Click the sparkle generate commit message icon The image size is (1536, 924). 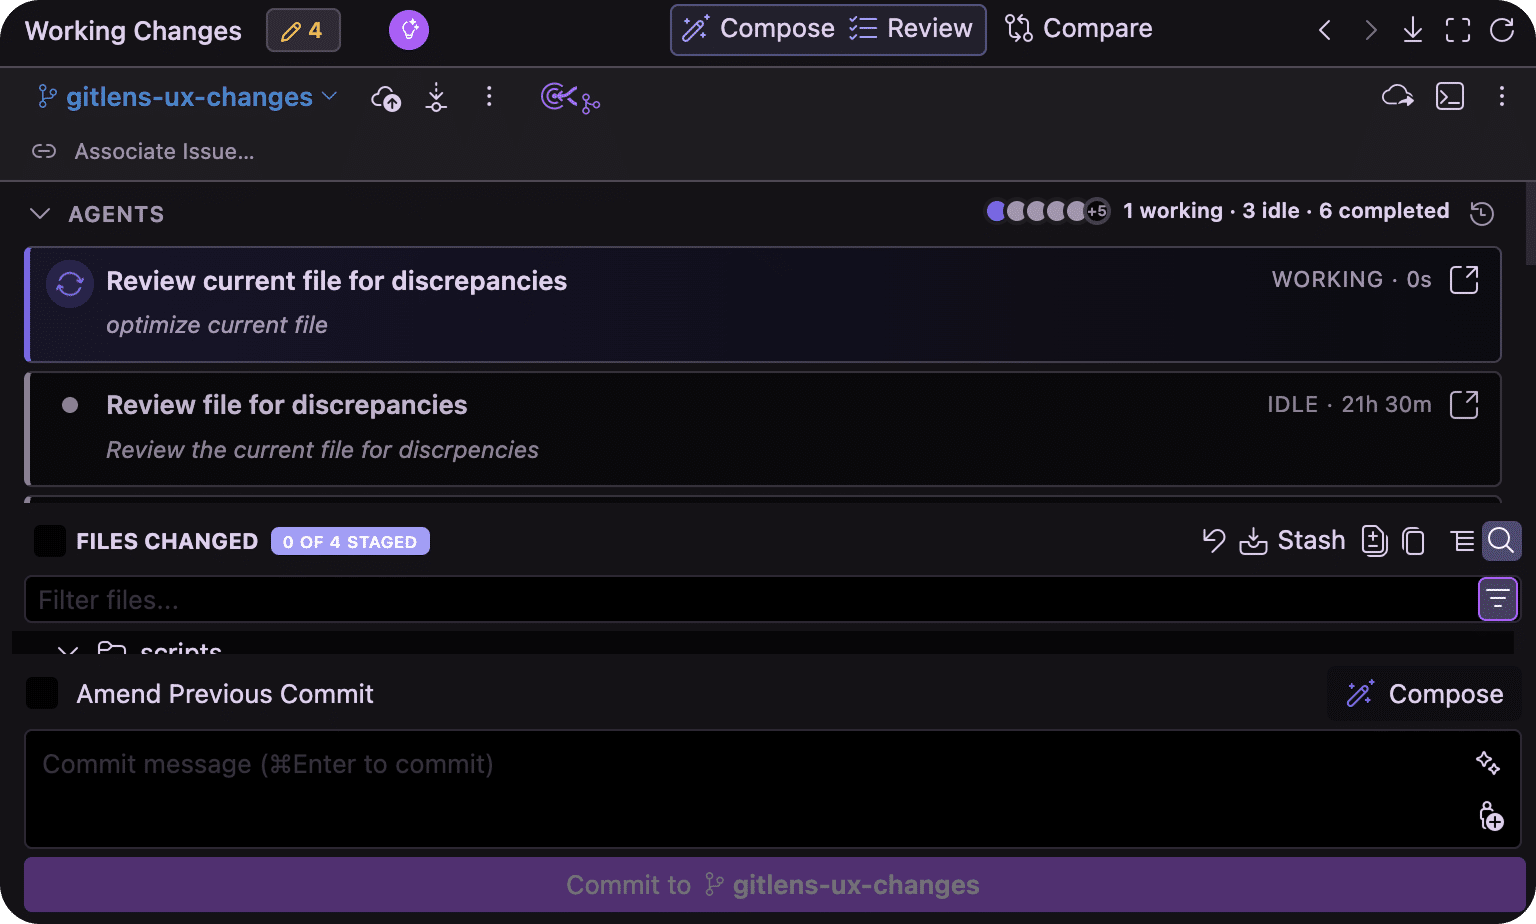[1488, 763]
